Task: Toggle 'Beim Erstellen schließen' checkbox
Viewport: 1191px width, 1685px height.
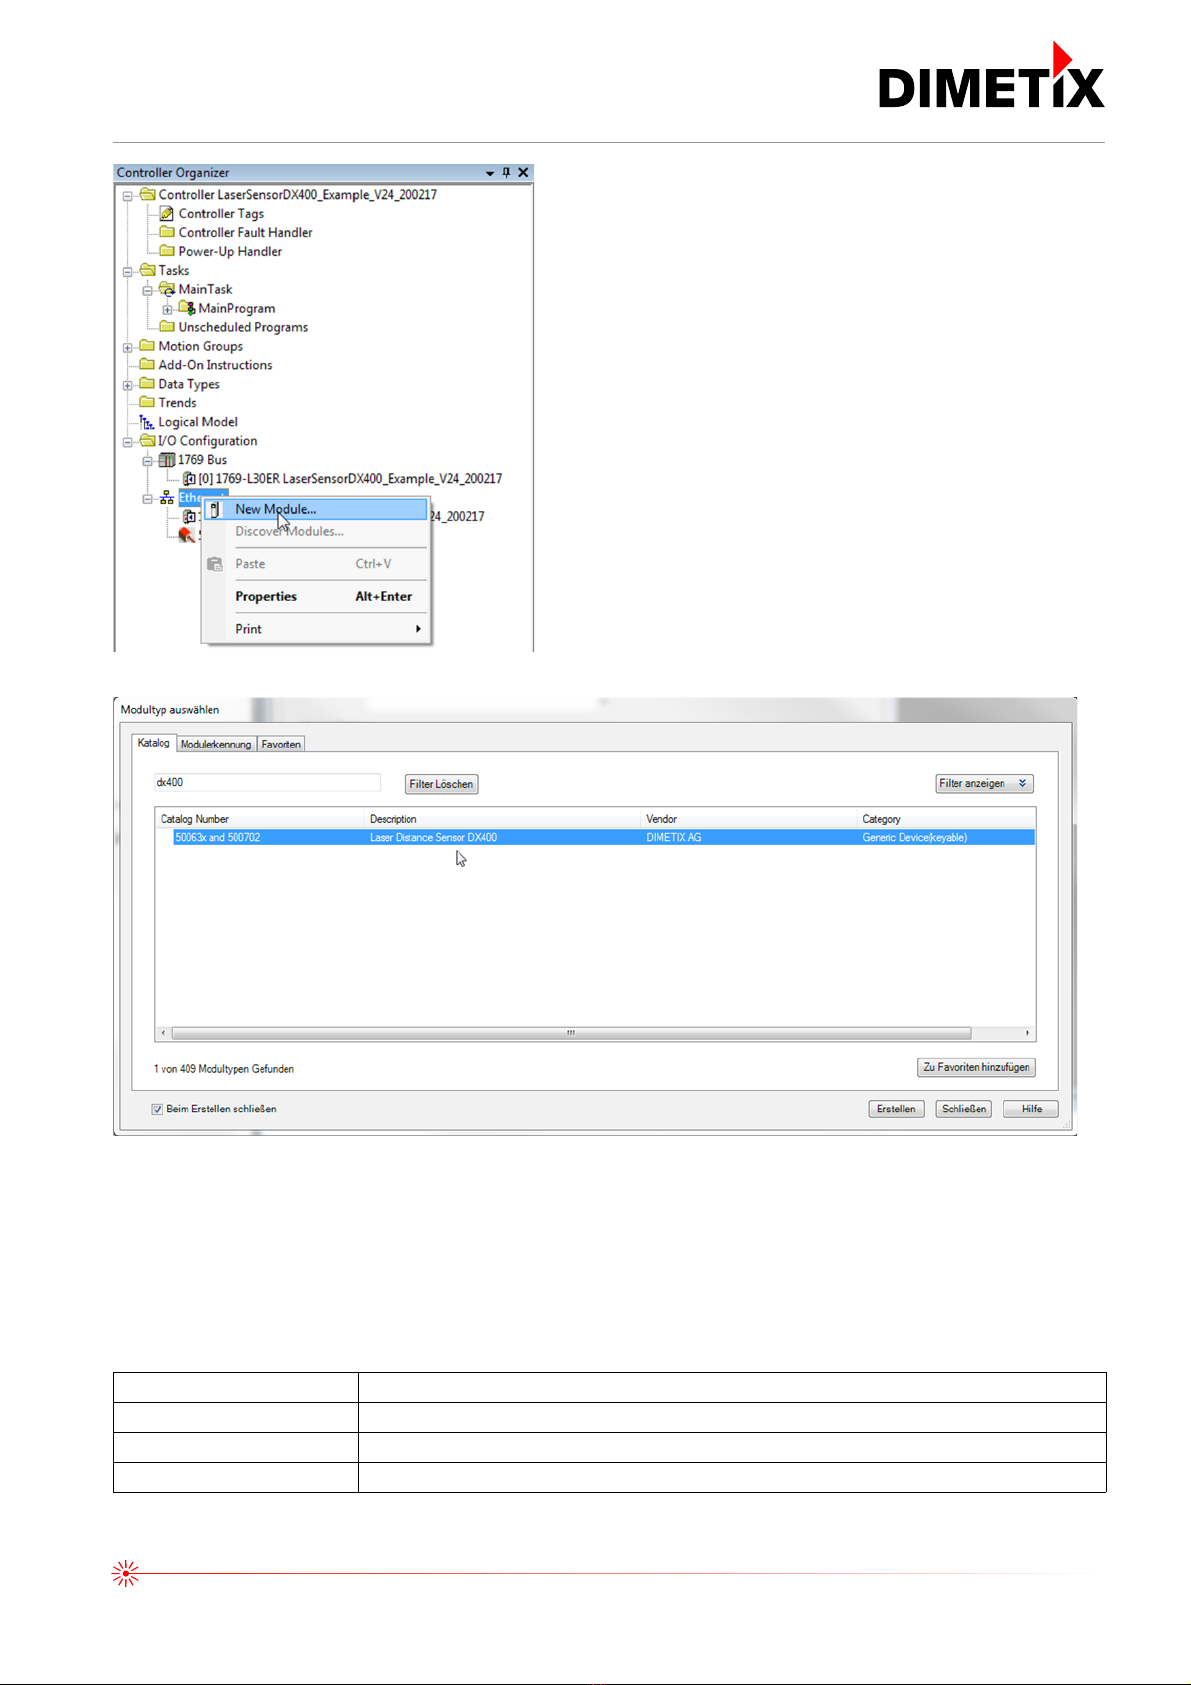Action: tap(157, 1109)
